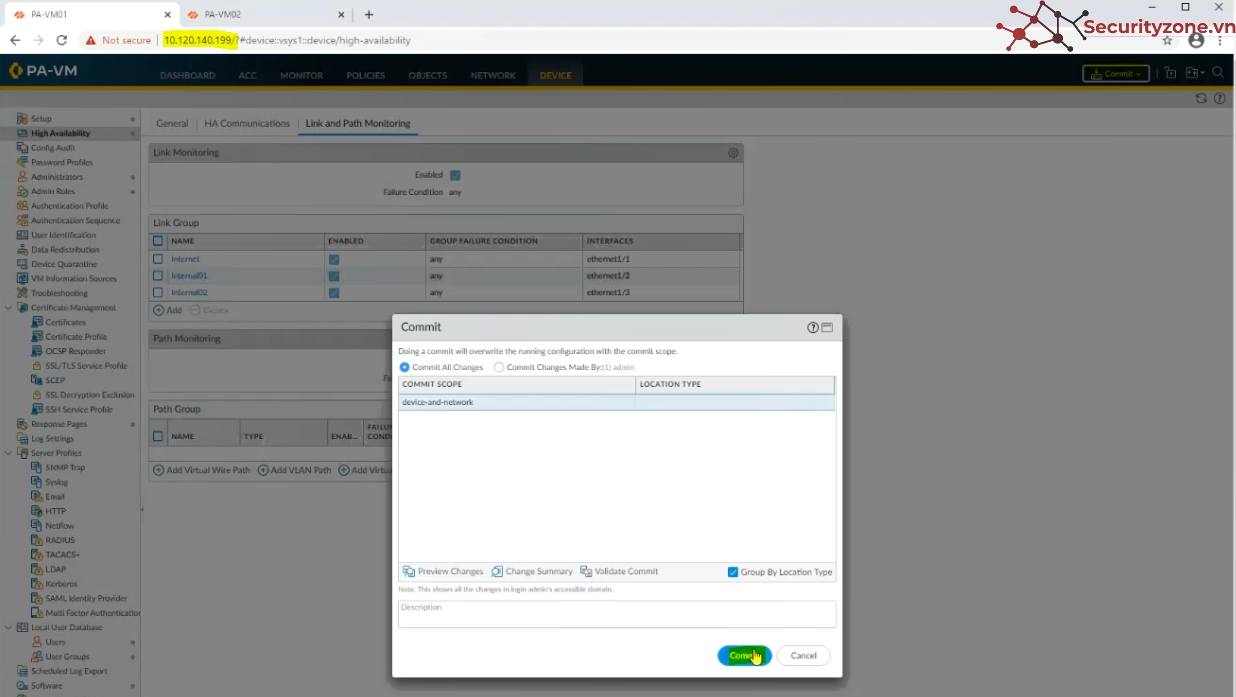Click the Kerberos server profile icon
This screenshot has height=697, width=1236.
click(37, 584)
